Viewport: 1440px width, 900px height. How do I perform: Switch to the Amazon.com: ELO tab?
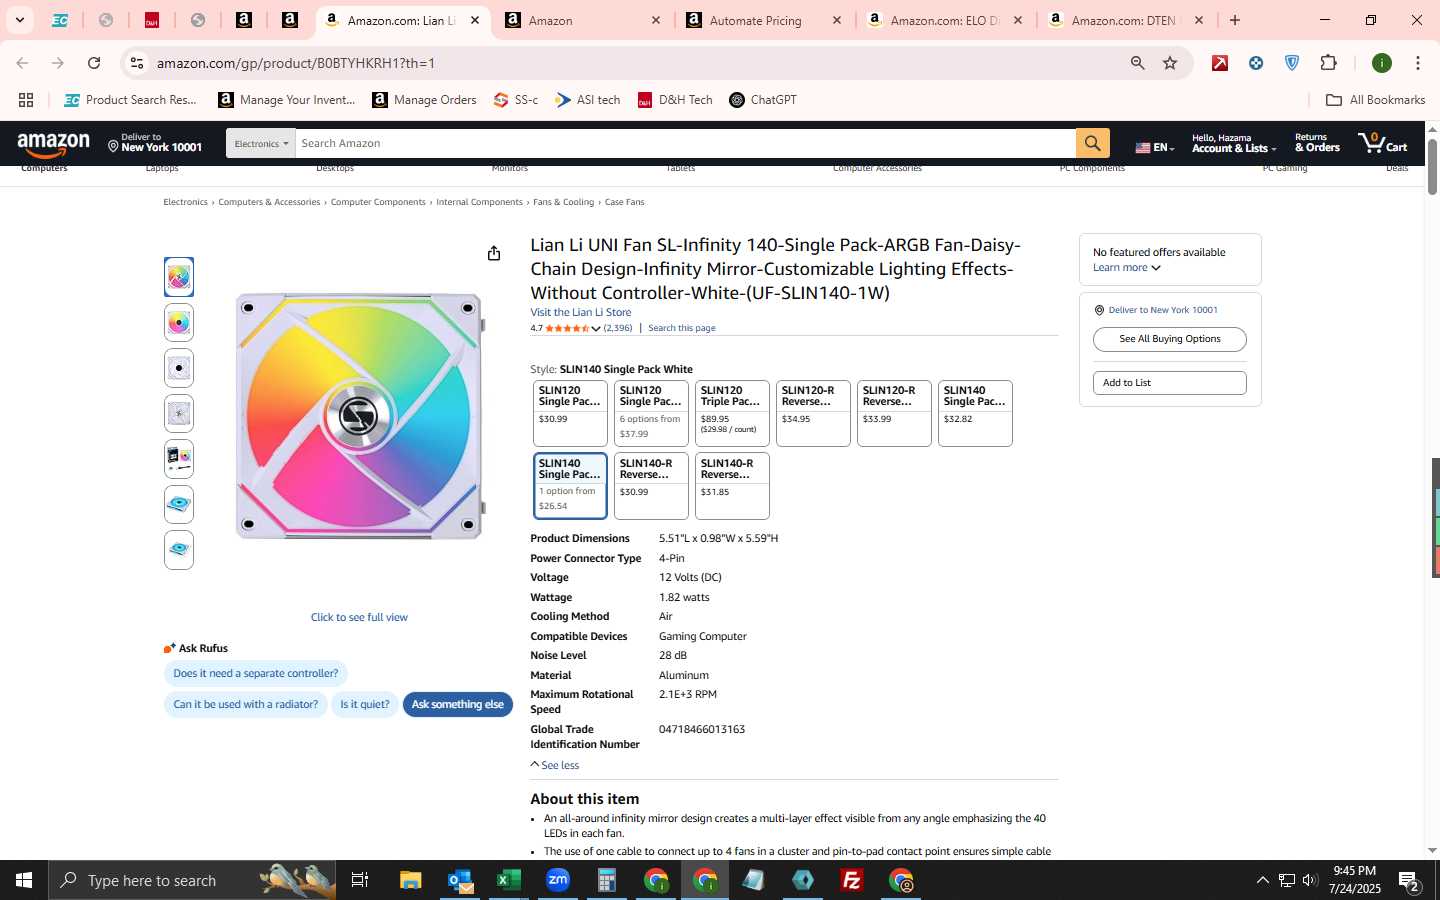pyautogui.click(x=946, y=20)
